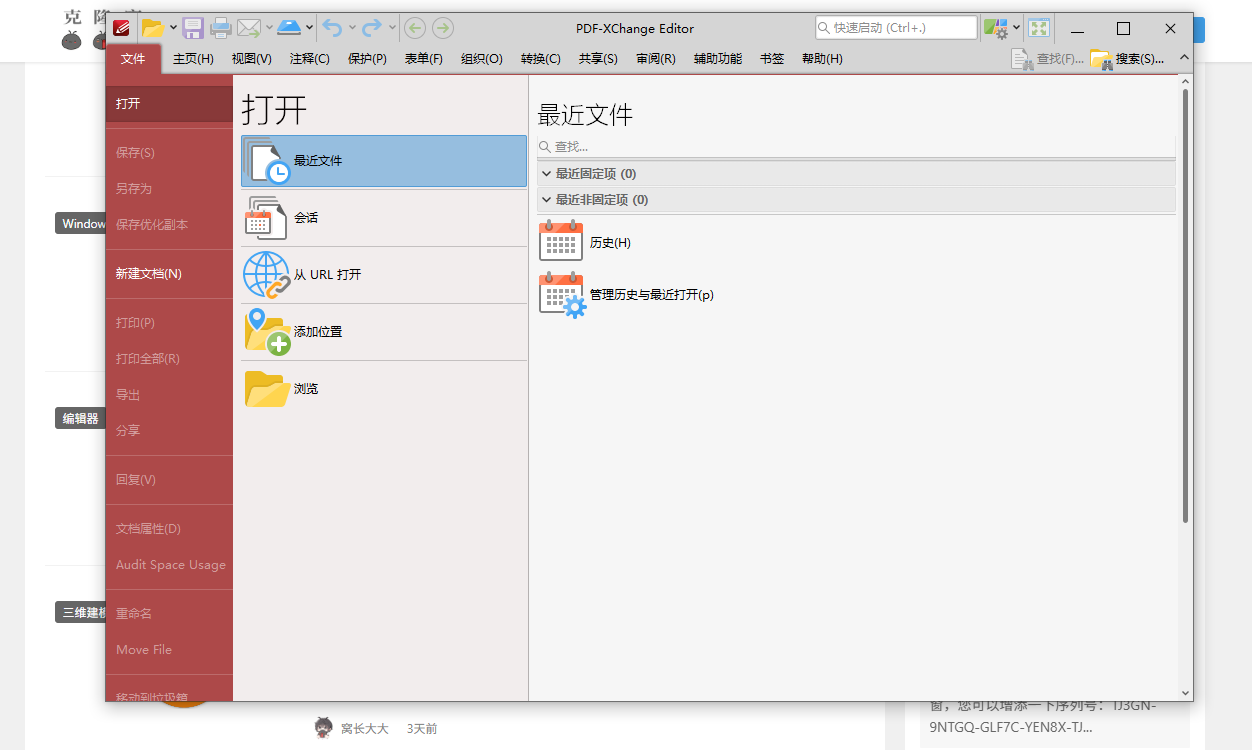Screen dimensions: 1252x750
Task: Click the UI options icon with gear
Action: pos(995,28)
